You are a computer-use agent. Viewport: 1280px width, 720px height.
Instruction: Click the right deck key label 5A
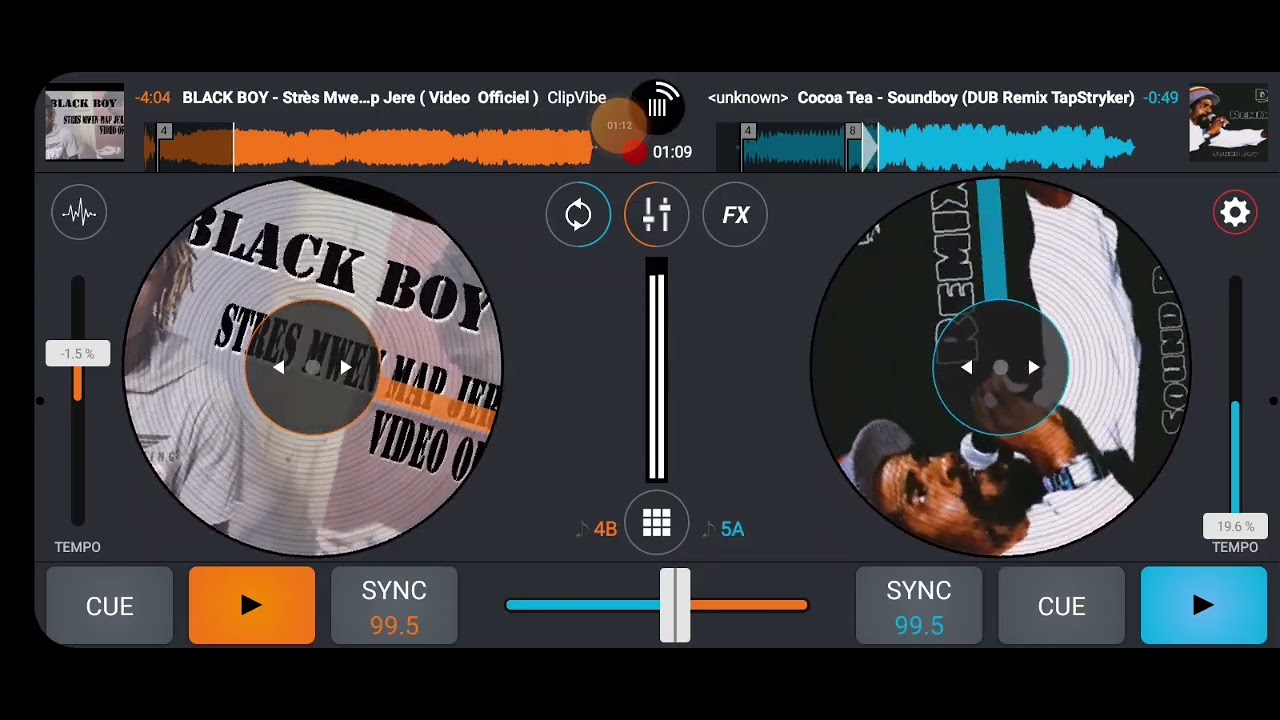click(x=732, y=529)
